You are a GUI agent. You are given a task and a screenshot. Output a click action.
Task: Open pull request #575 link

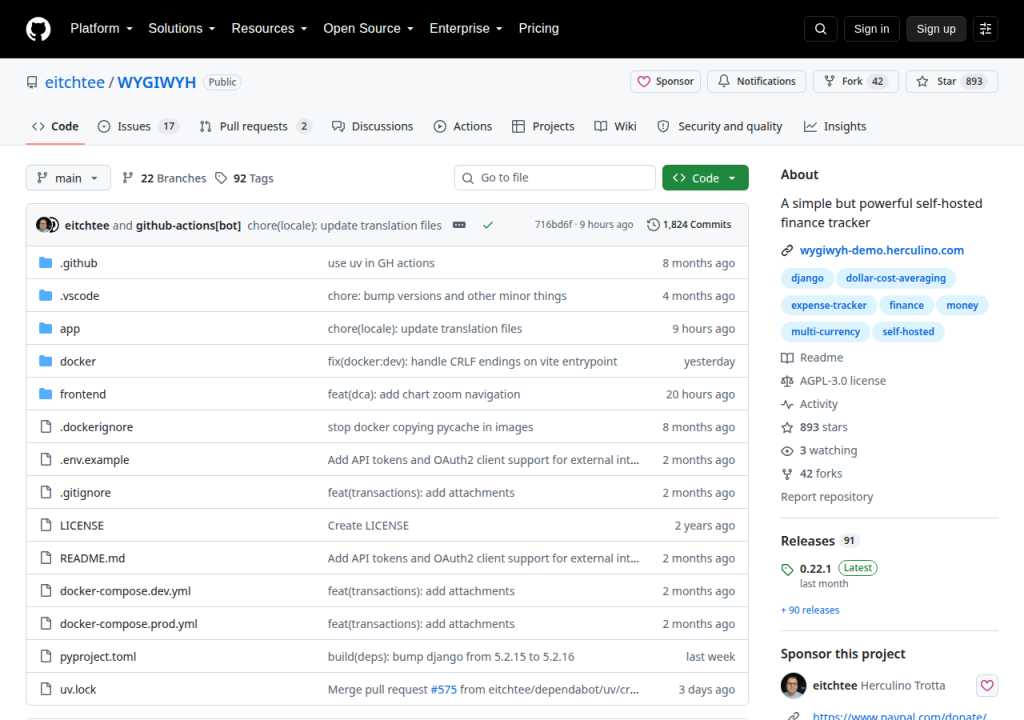click(444, 689)
